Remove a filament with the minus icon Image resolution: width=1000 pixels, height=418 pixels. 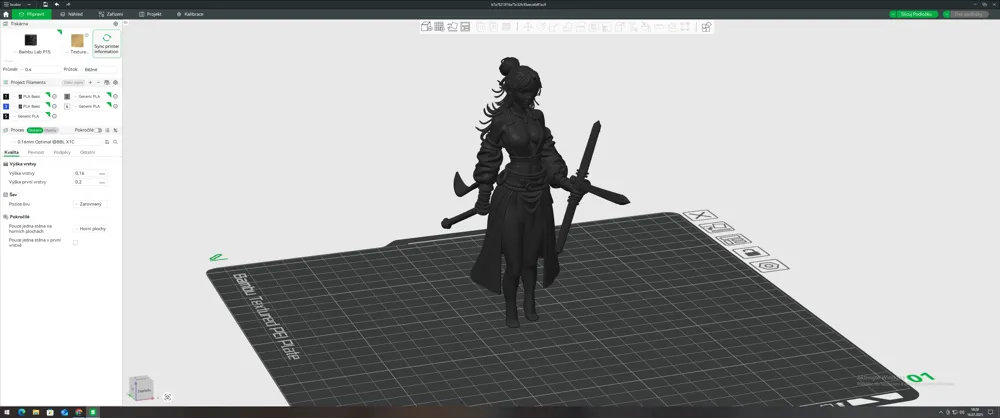(98, 82)
